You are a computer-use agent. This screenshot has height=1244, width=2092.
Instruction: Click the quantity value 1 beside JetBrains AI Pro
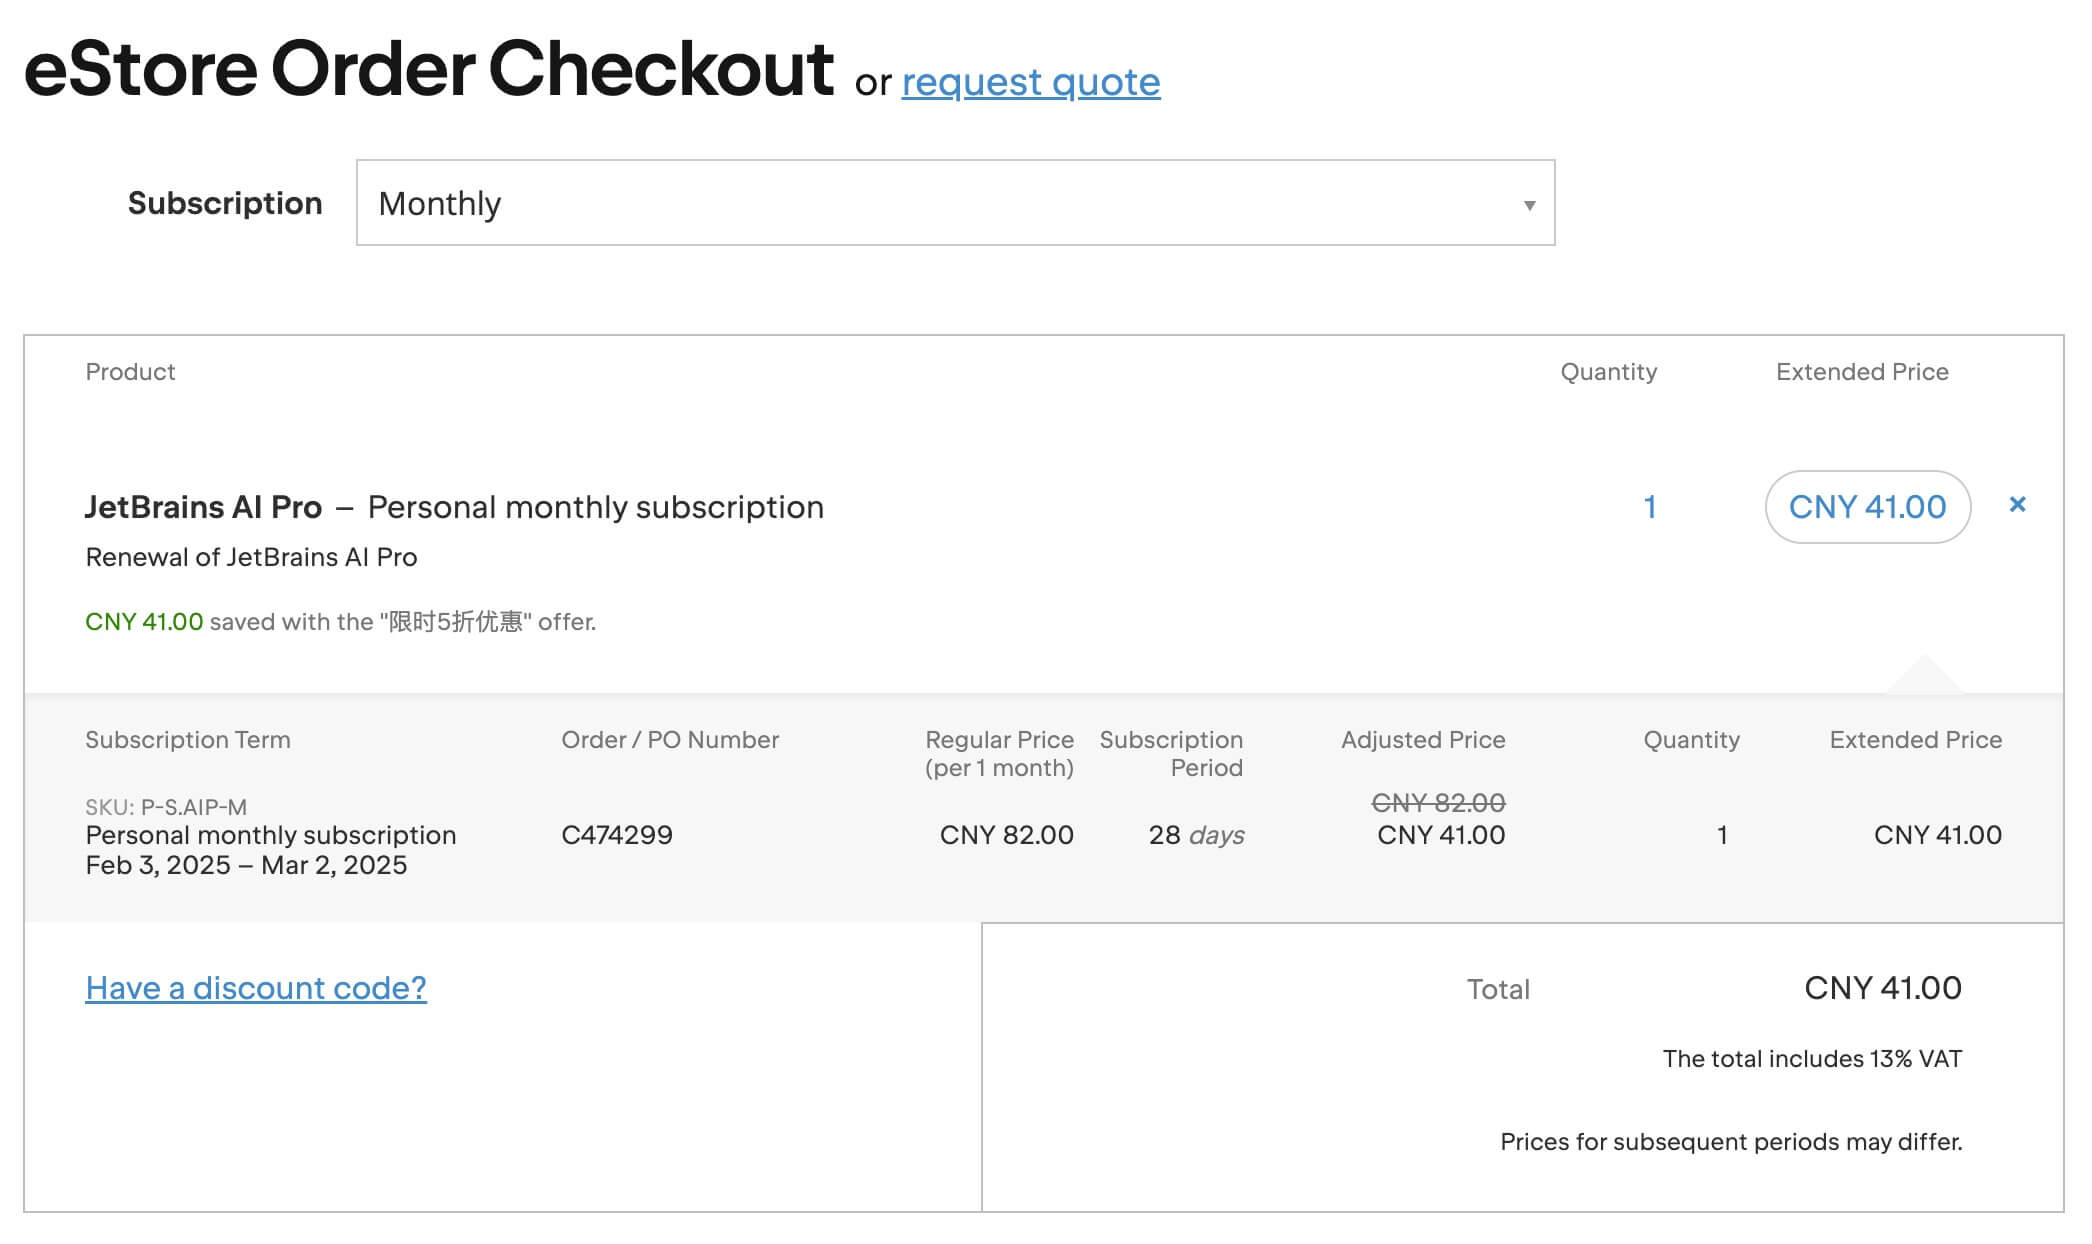1650,507
